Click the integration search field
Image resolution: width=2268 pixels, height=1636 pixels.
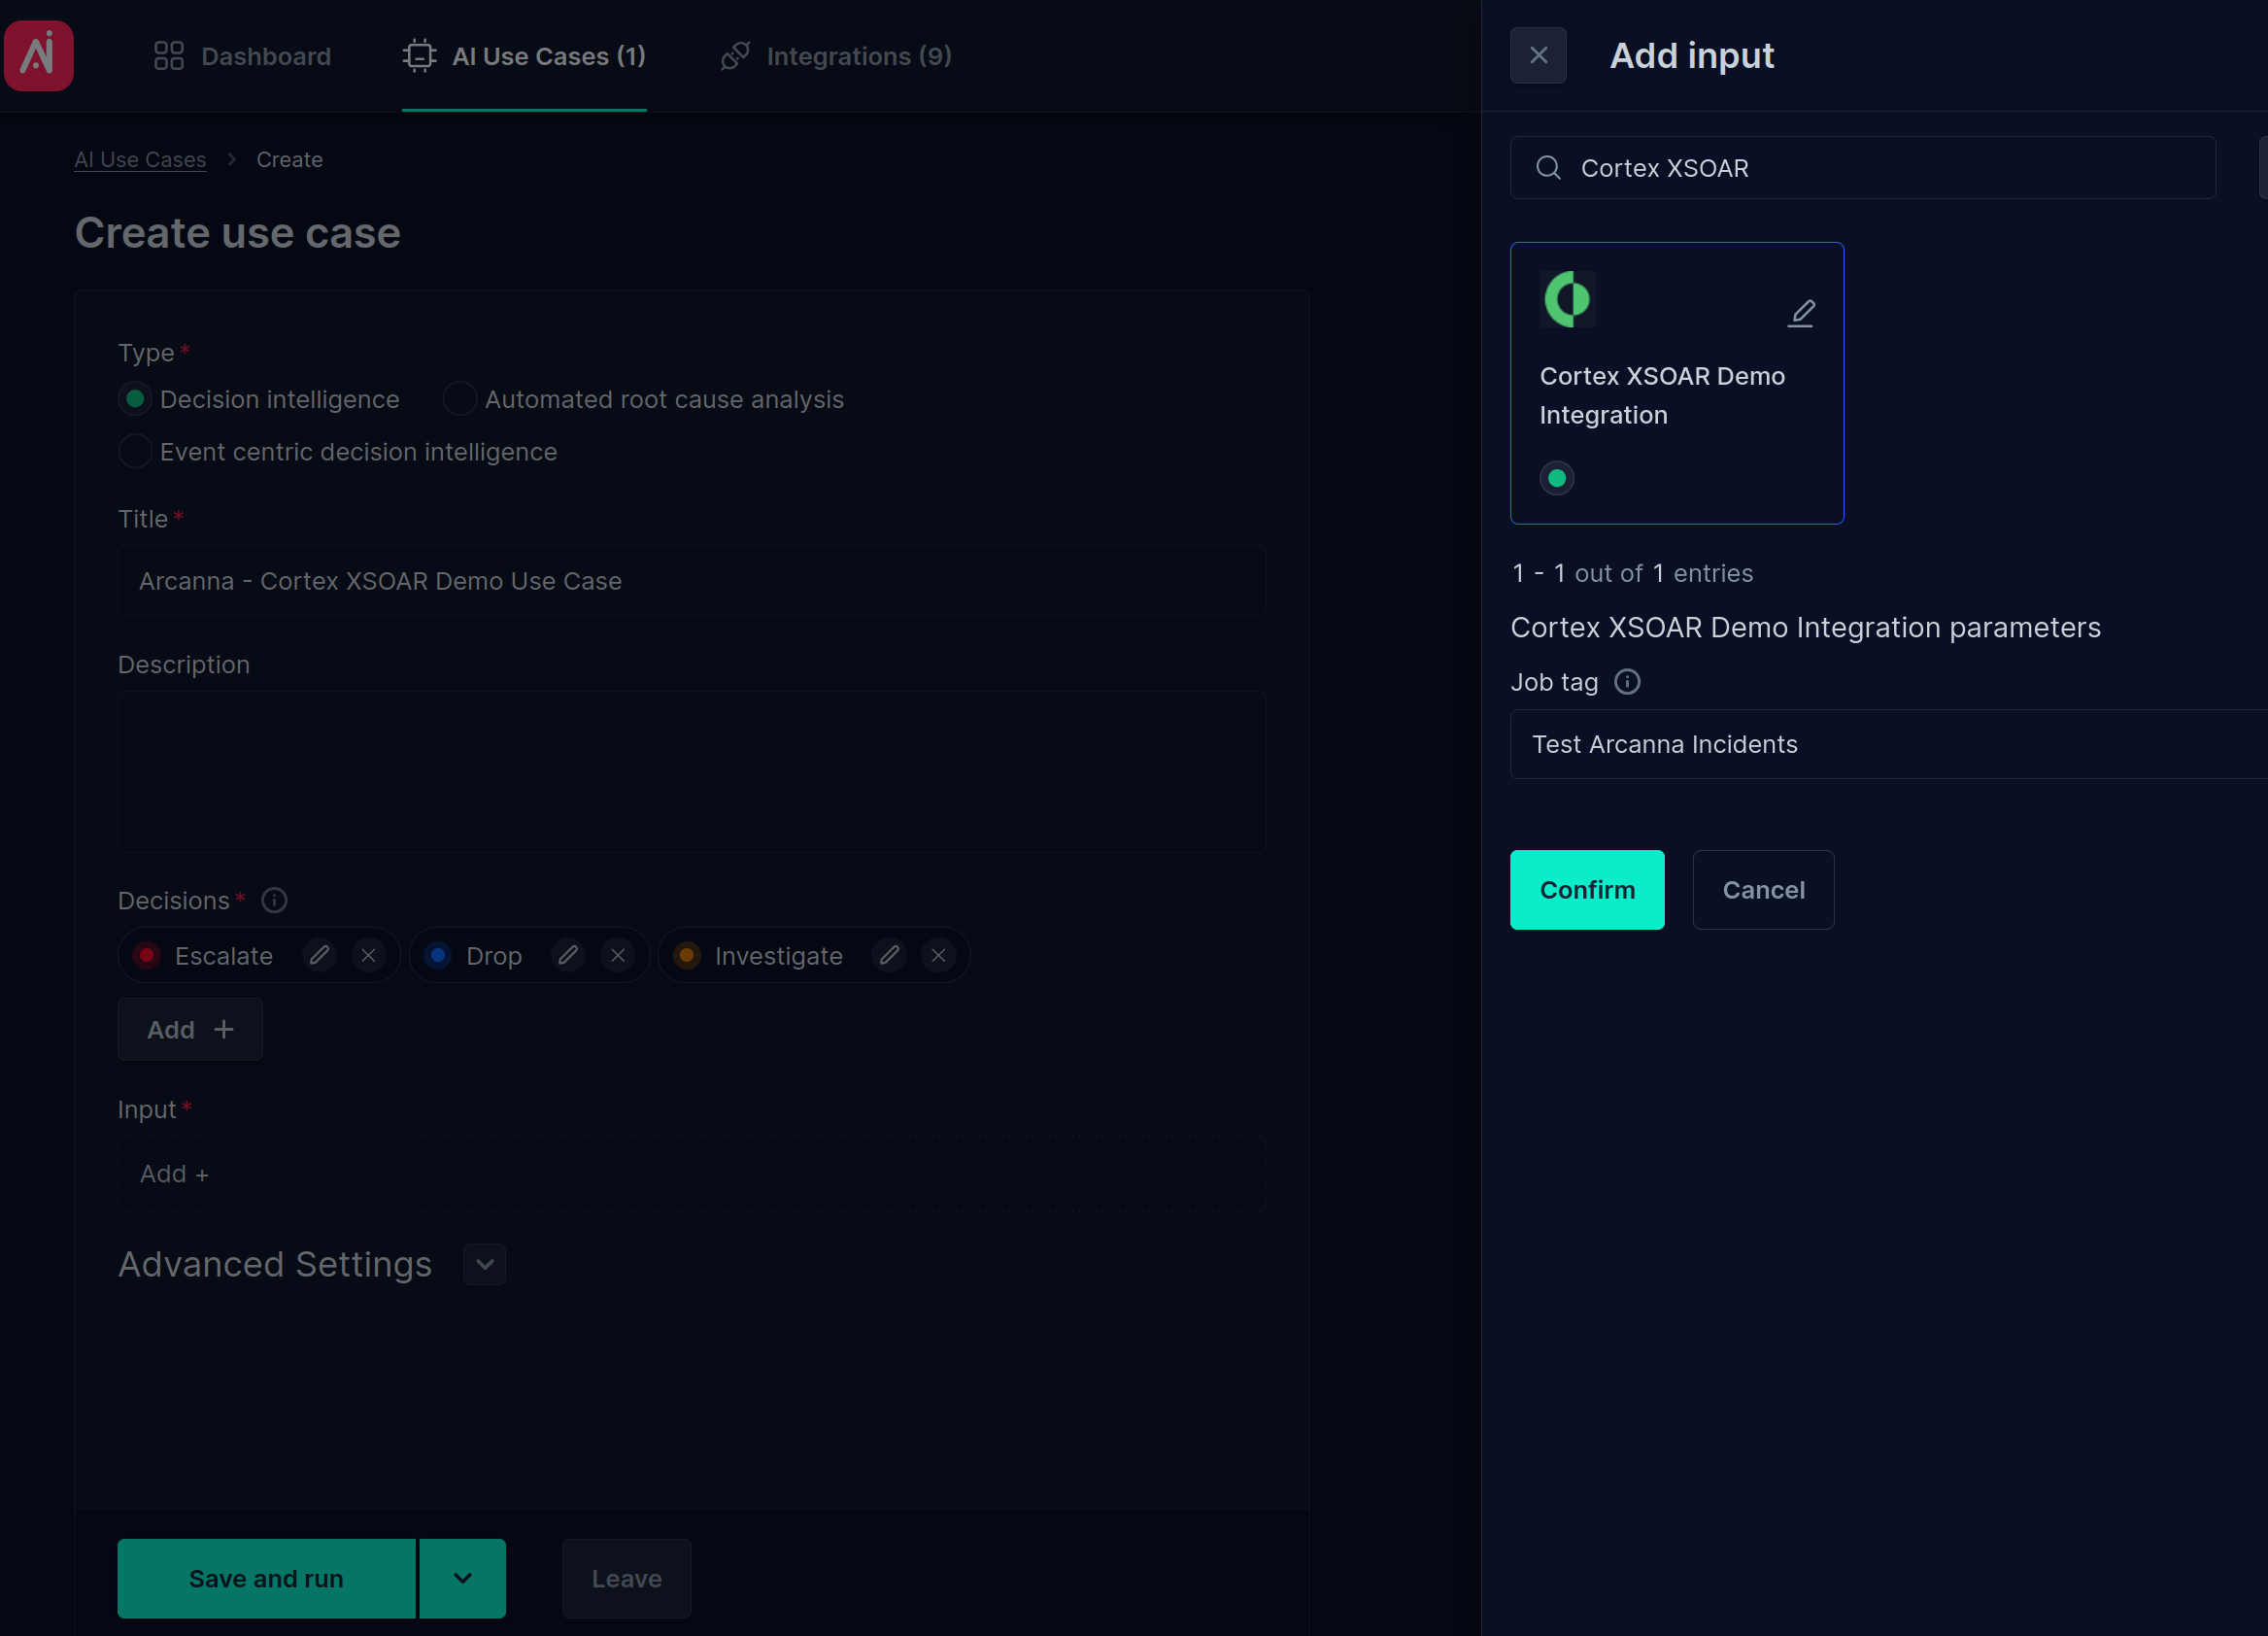point(1863,168)
